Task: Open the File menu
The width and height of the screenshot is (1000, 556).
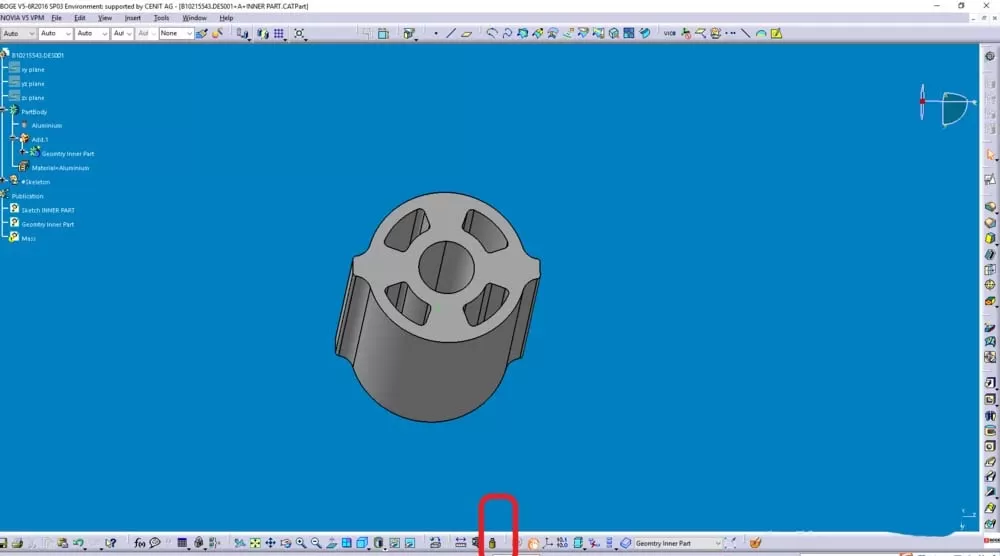Action: [57, 18]
